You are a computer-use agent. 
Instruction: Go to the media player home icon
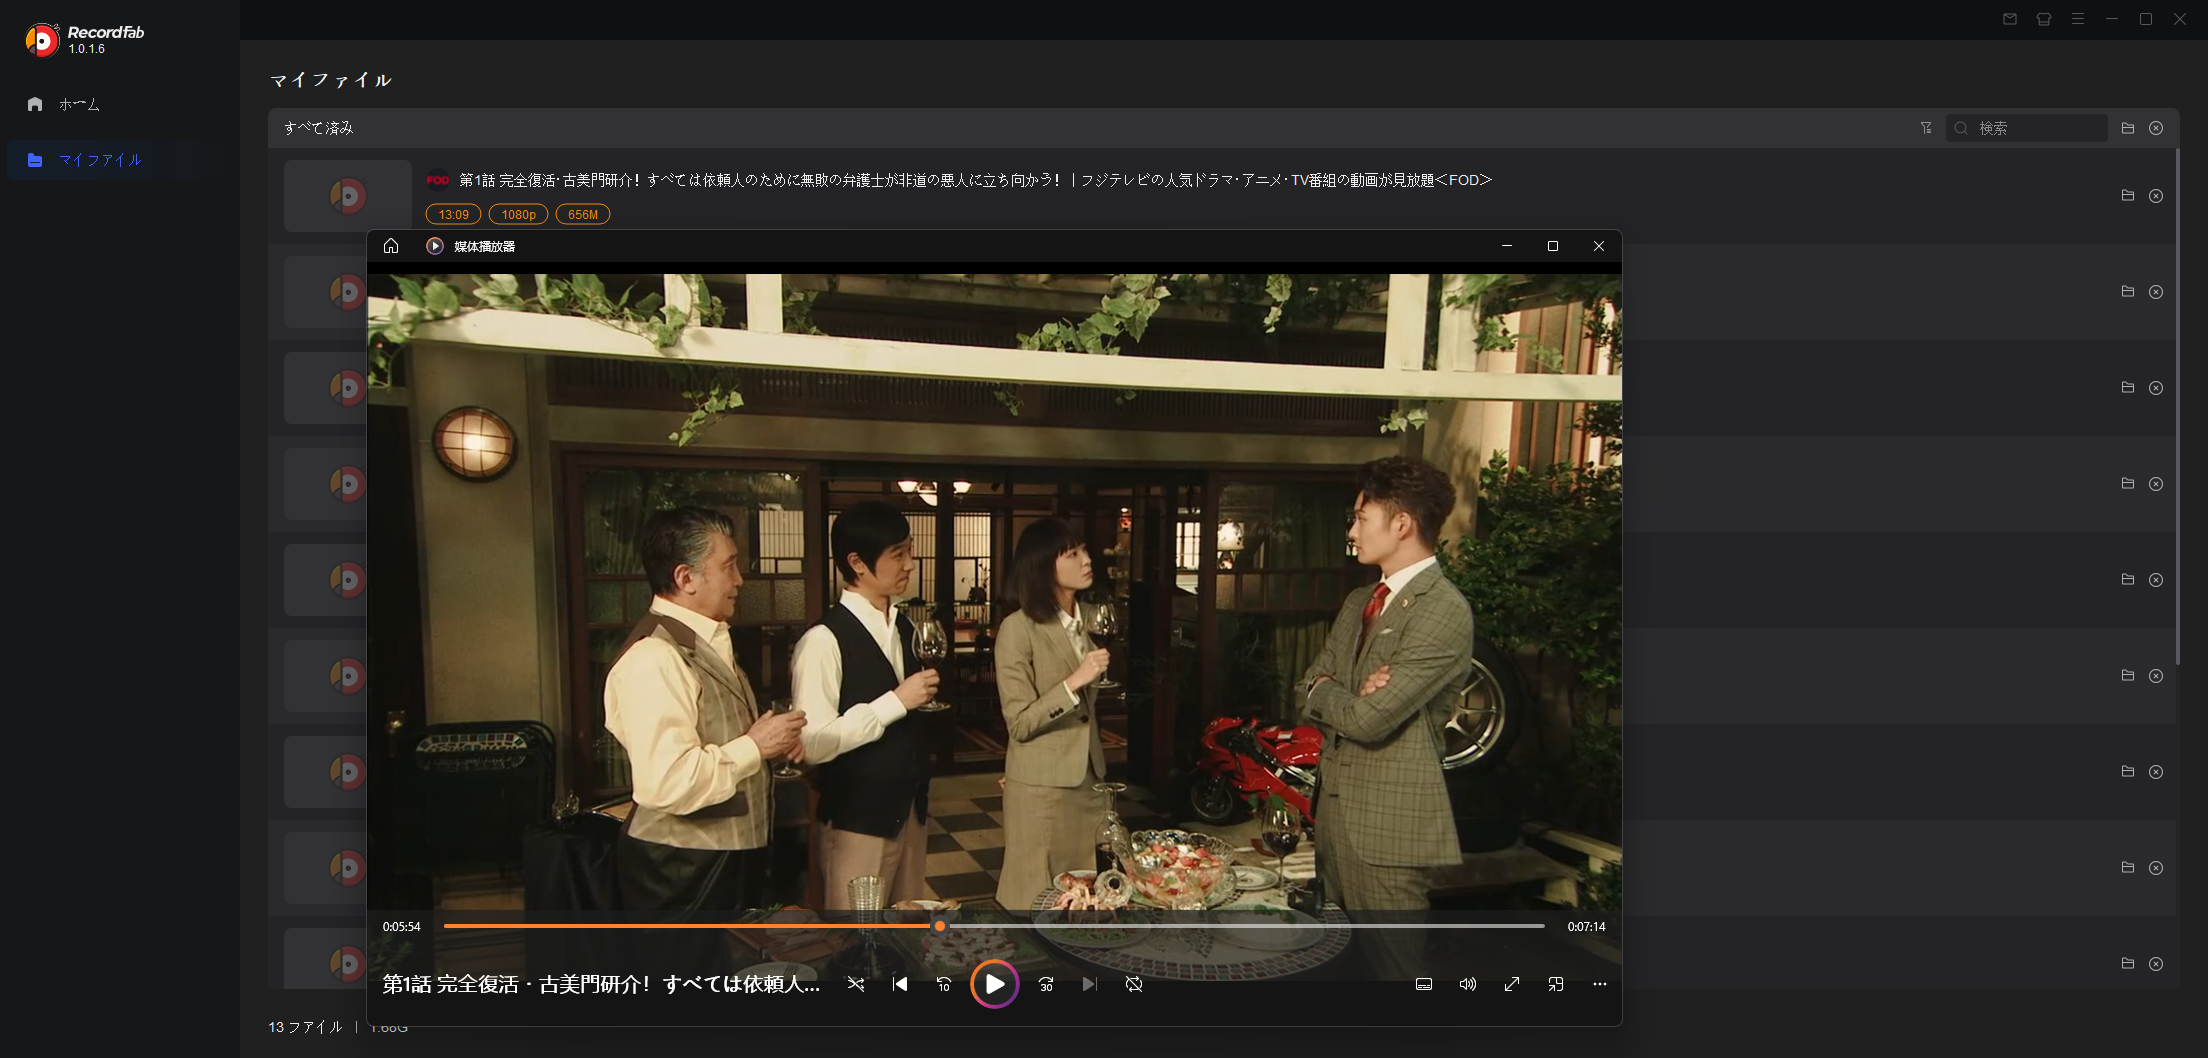tap(391, 246)
